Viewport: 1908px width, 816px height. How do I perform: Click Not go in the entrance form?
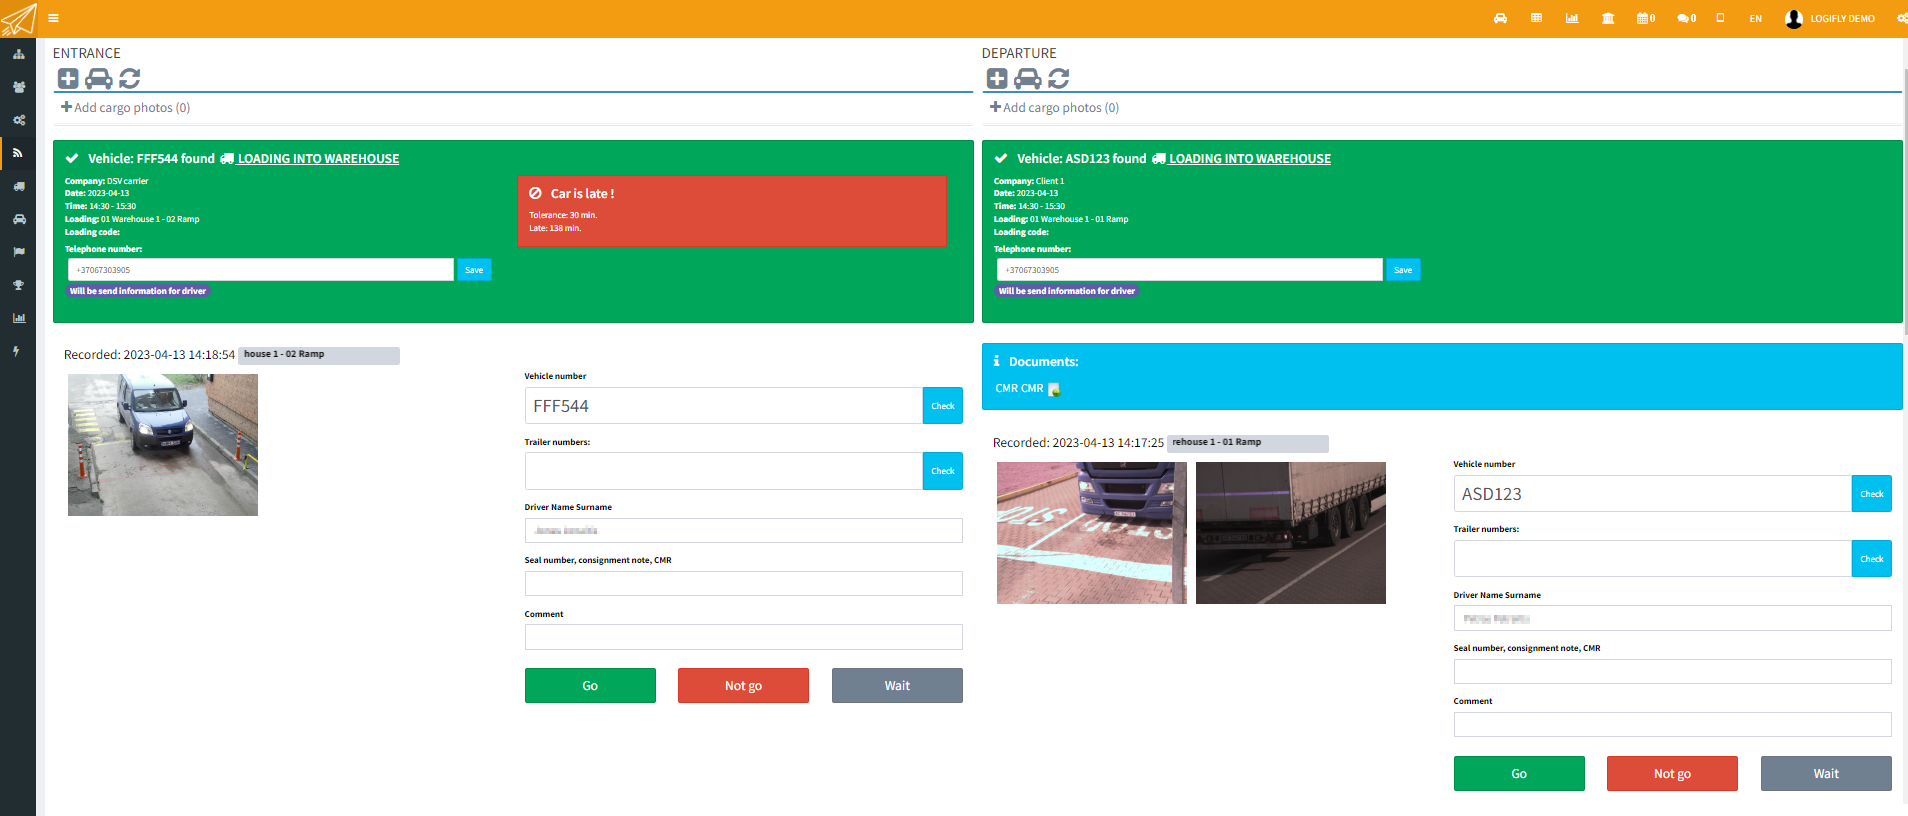[x=743, y=686]
